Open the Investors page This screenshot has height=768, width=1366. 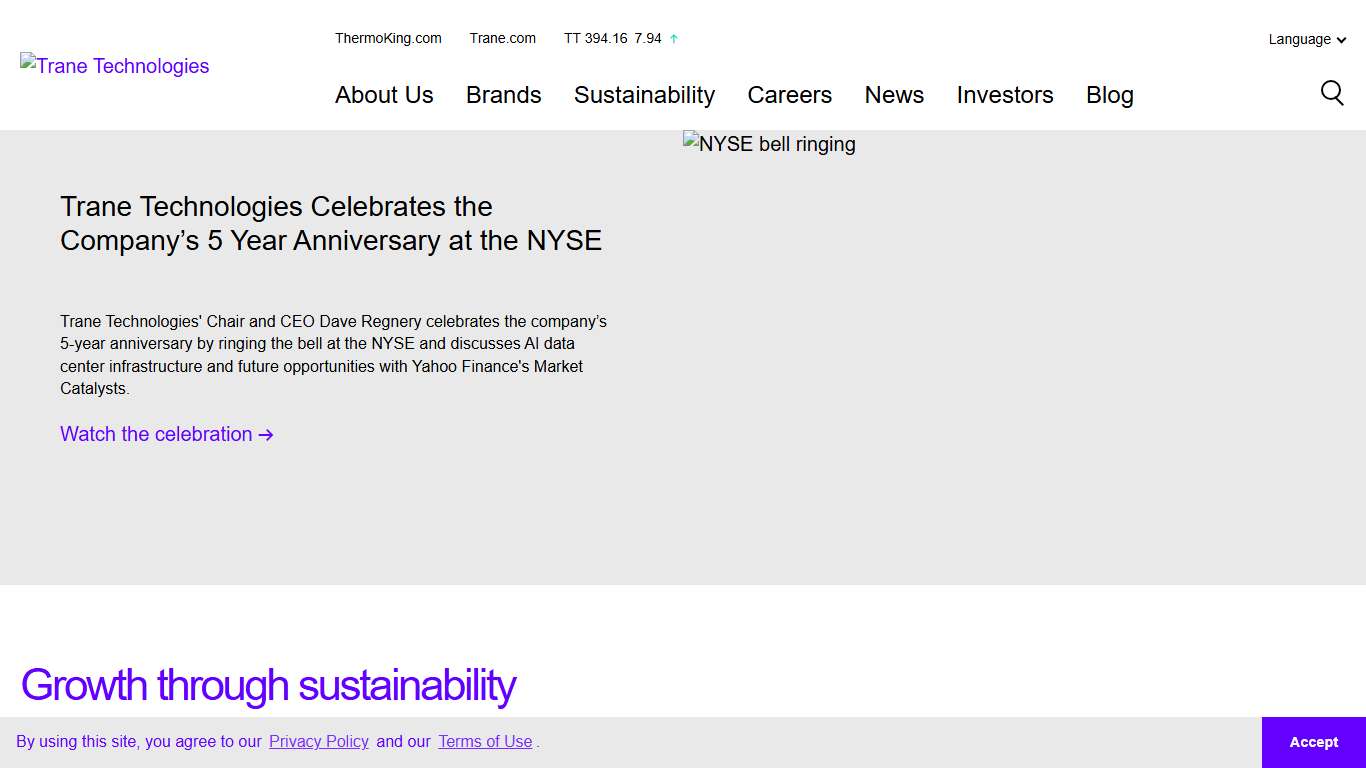[1004, 95]
